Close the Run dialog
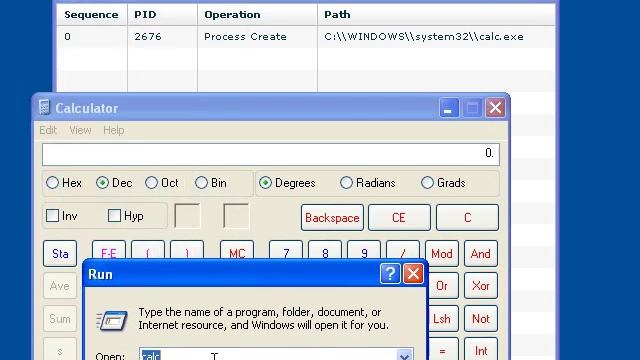 pos(413,274)
